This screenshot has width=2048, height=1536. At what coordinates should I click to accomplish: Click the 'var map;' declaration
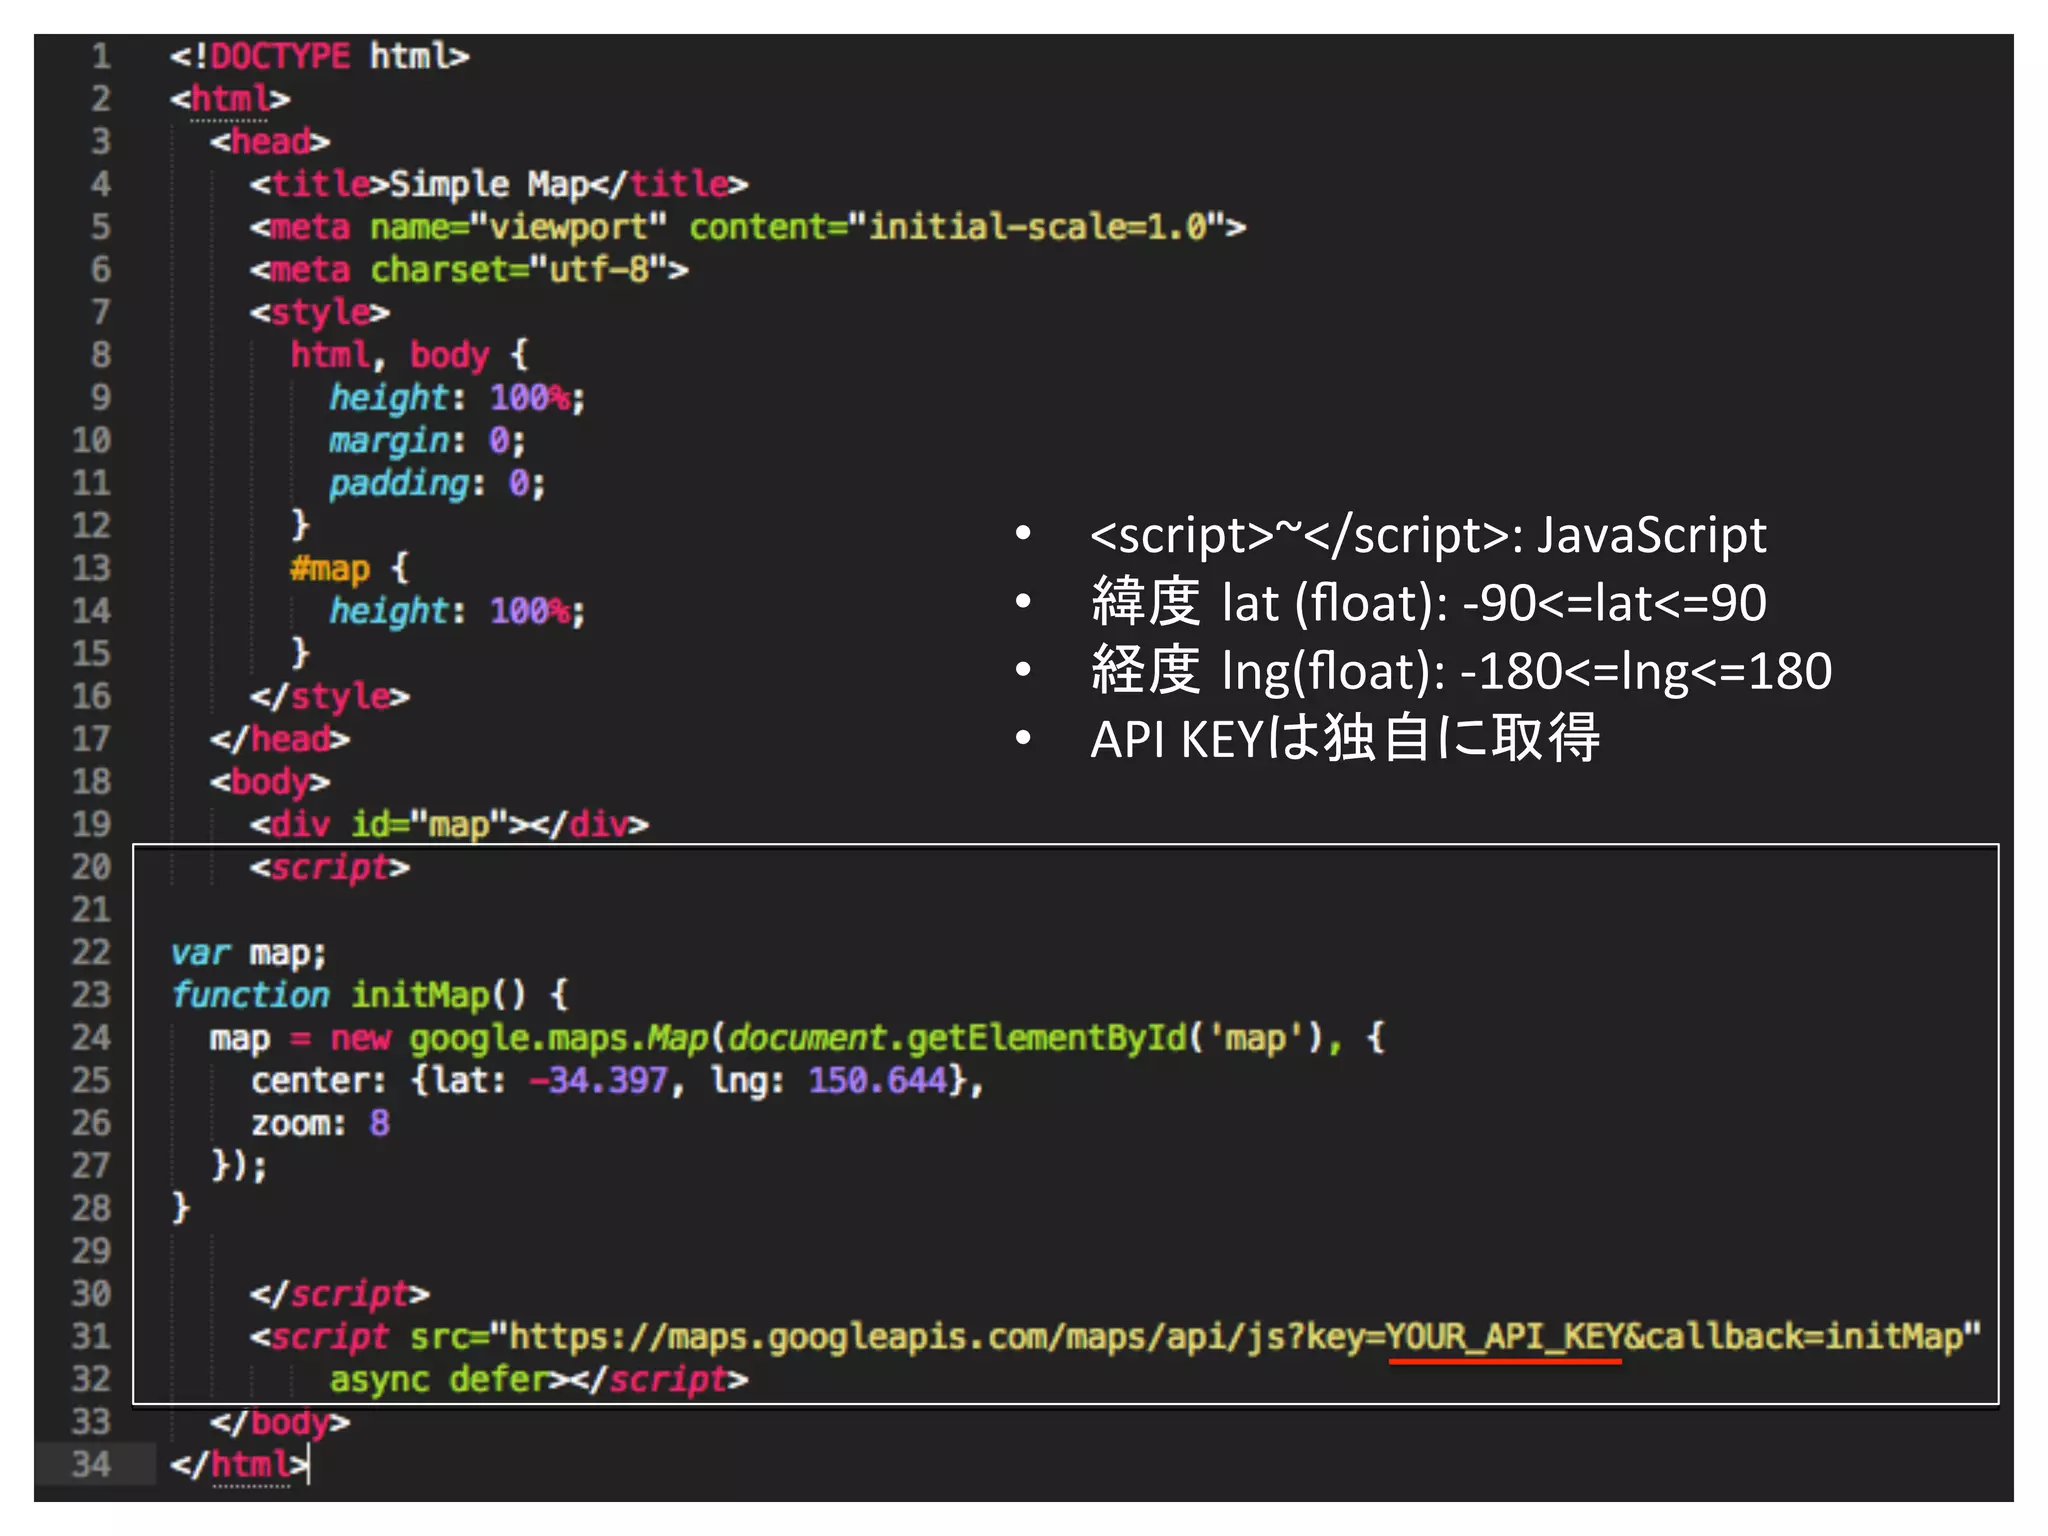click(x=249, y=953)
